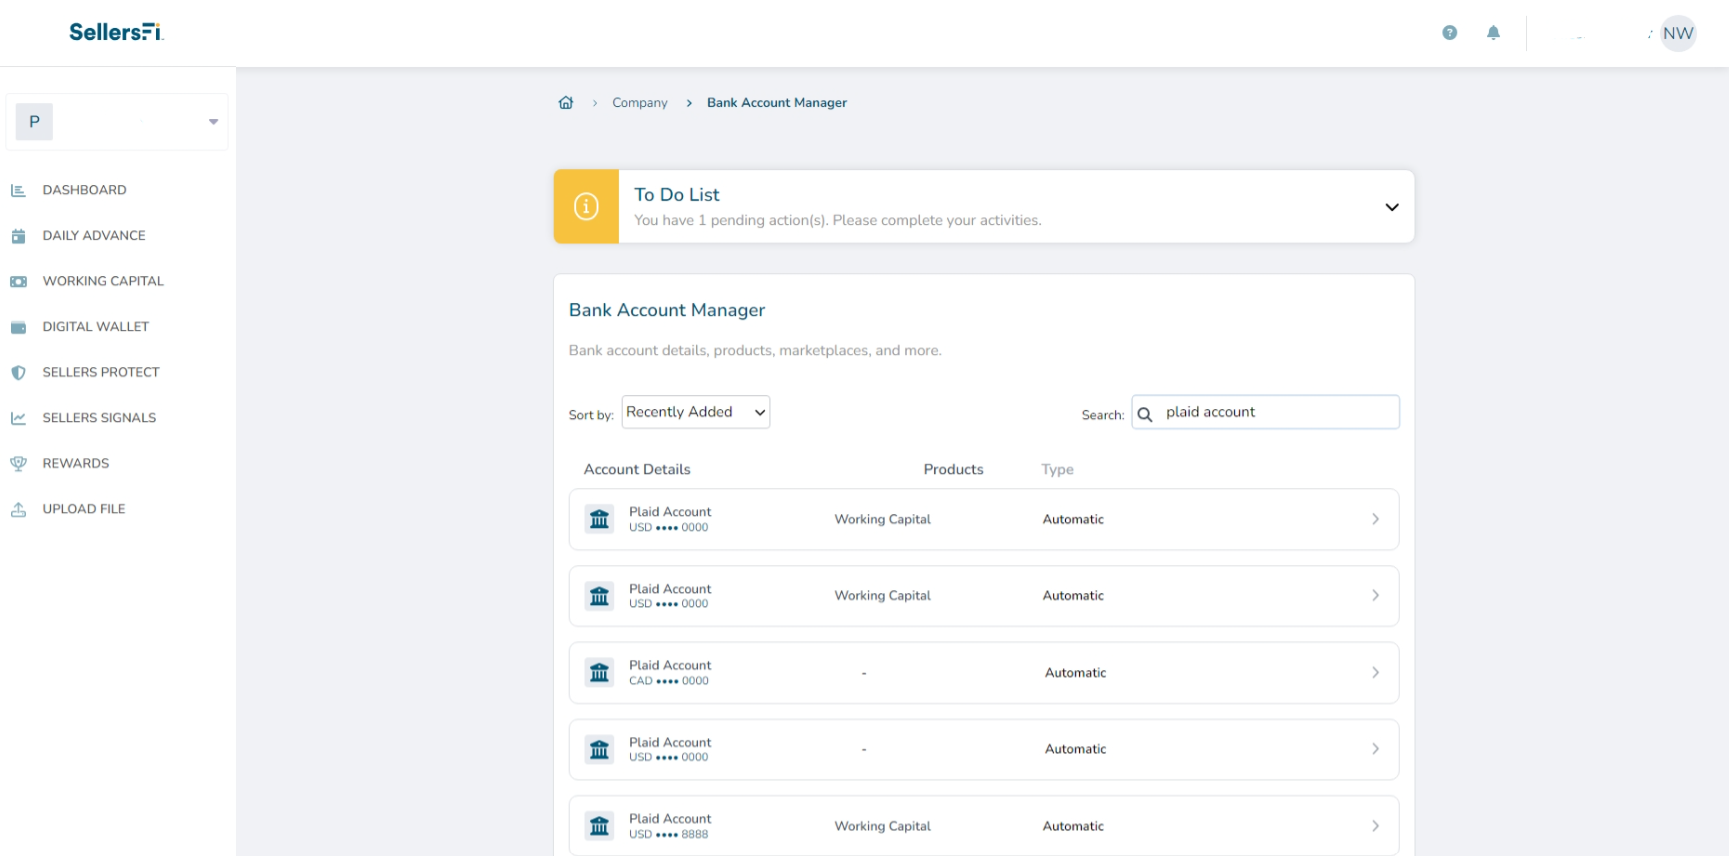This screenshot has height=856, width=1729.
Task: Click the bank icon of account 8888
Action: (x=599, y=826)
